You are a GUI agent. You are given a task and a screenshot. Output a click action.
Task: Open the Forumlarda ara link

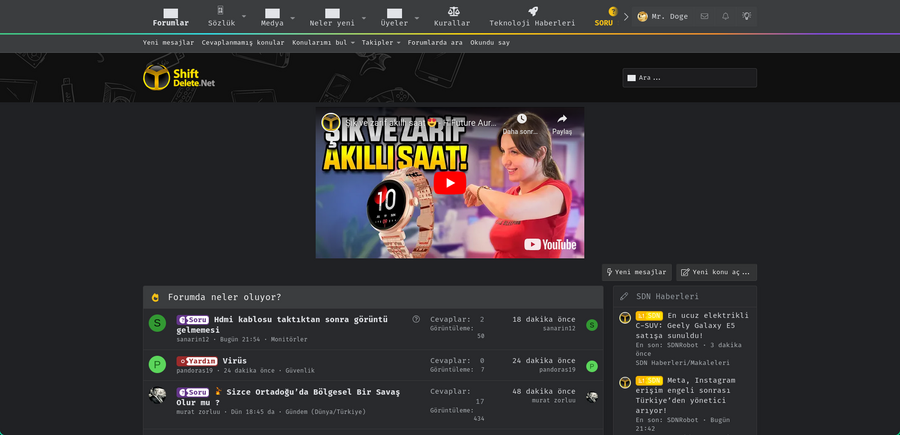(x=435, y=42)
